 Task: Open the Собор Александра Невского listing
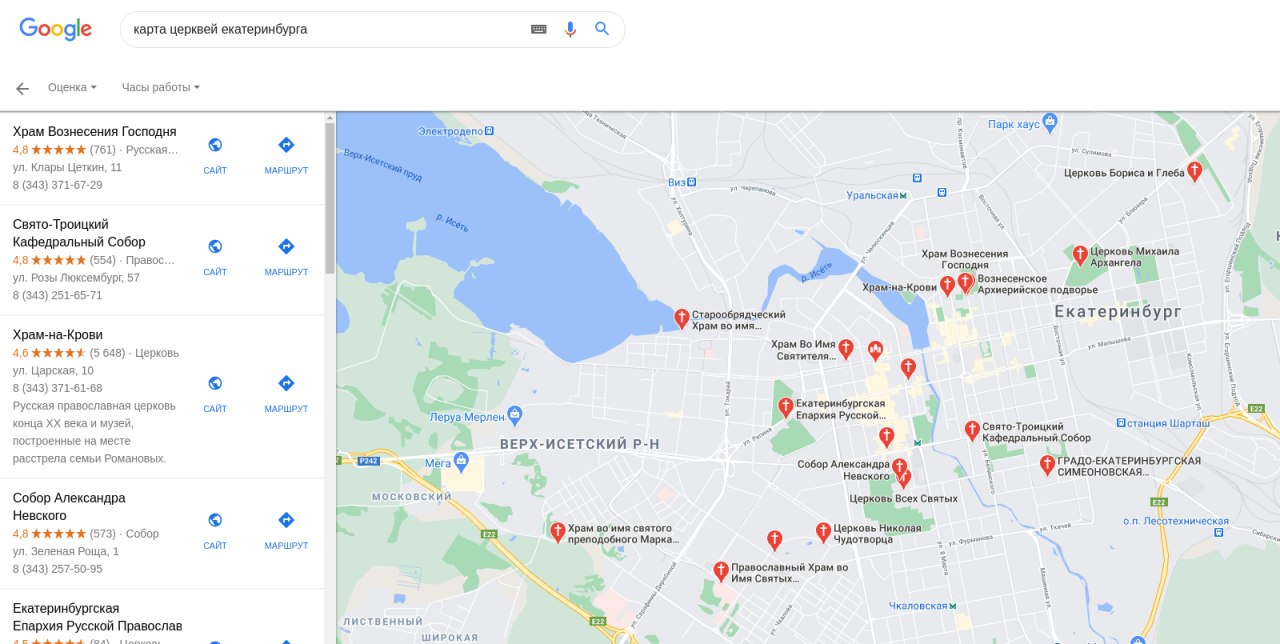click(x=69, y=506)
